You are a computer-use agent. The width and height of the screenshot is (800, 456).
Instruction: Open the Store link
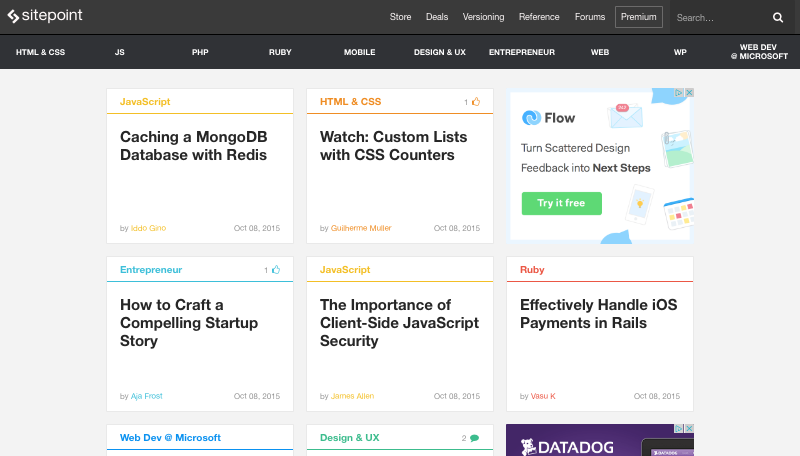401,17
